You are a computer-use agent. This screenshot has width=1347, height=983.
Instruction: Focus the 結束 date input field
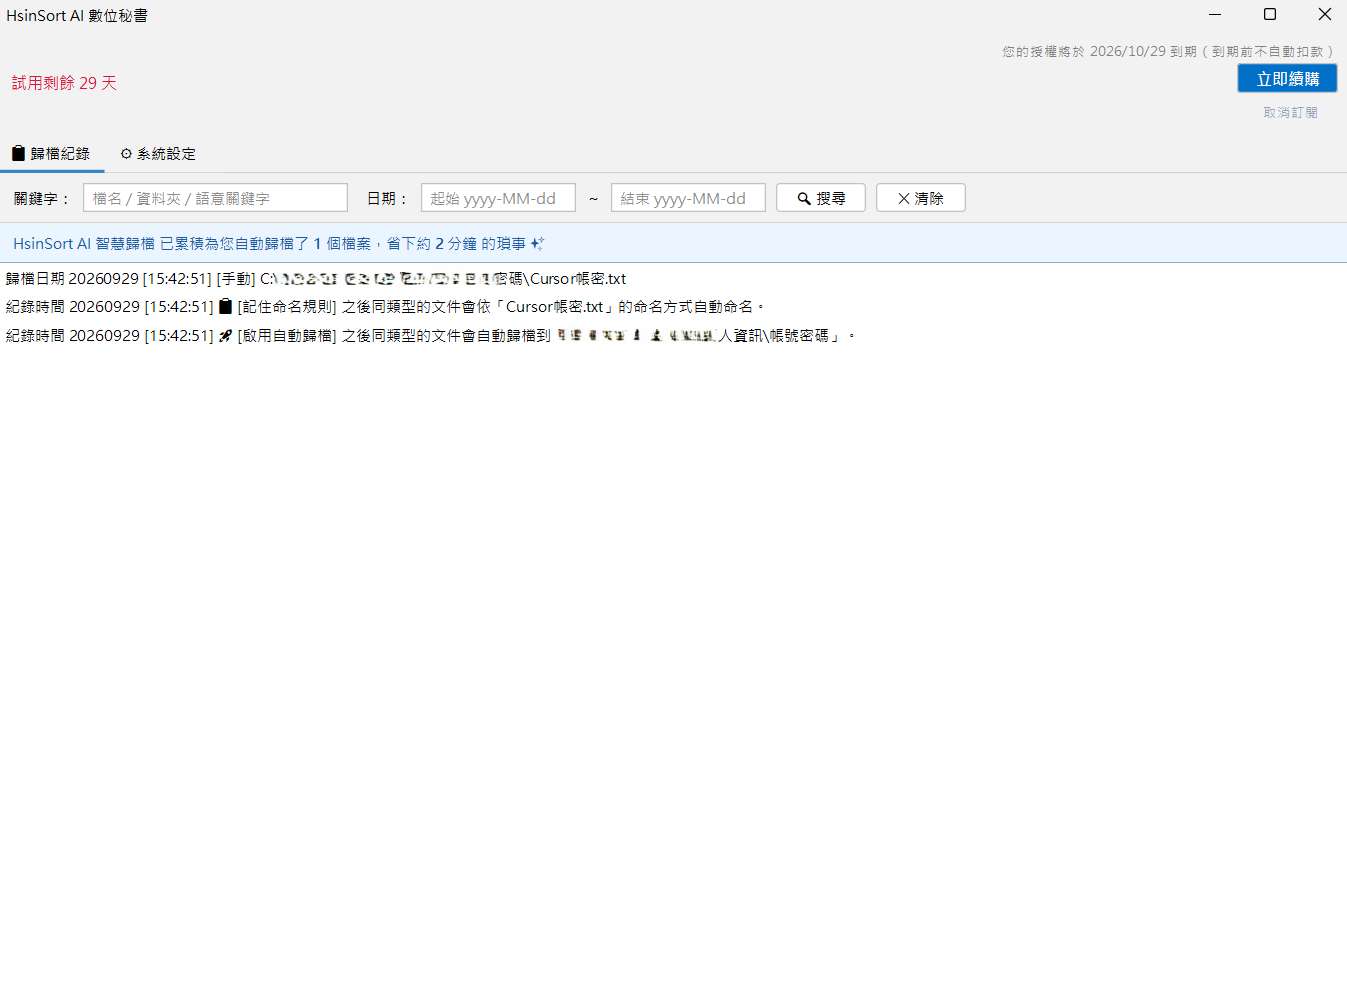[688, 198]
